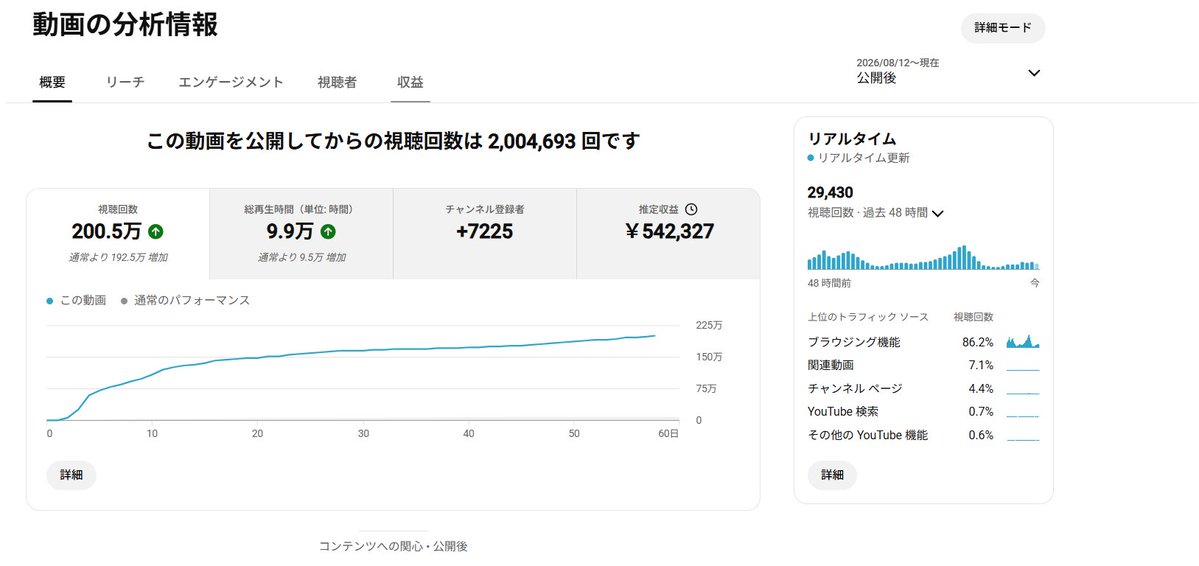
Task: Click the 86.2% value
Action: (x=978, y=342)
